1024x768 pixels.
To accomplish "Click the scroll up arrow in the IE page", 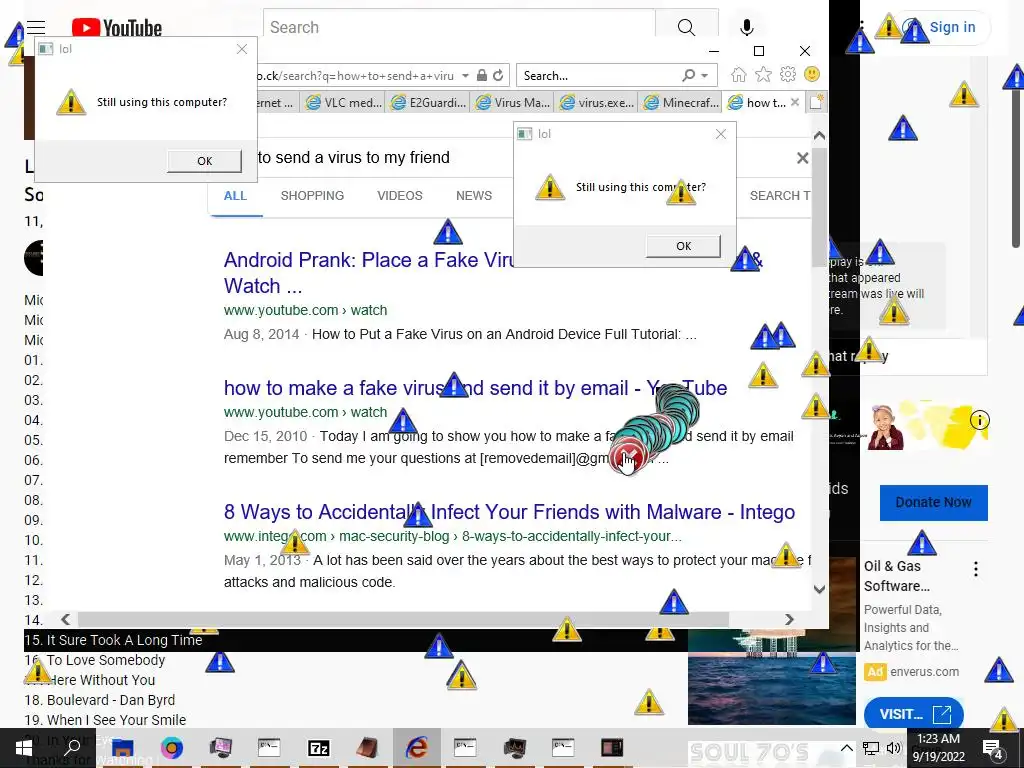I will pos(819,136).
